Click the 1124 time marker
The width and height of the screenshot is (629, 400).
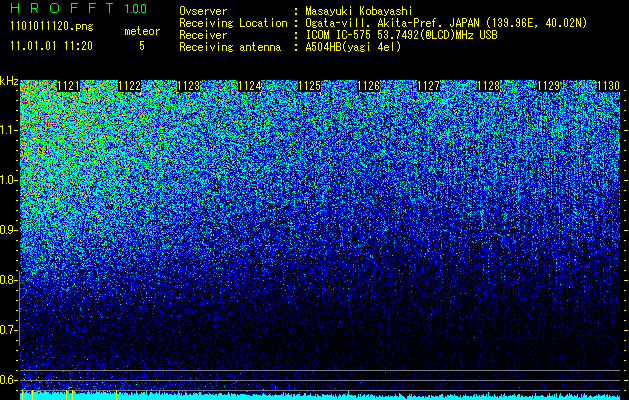[x=250, y=86]
